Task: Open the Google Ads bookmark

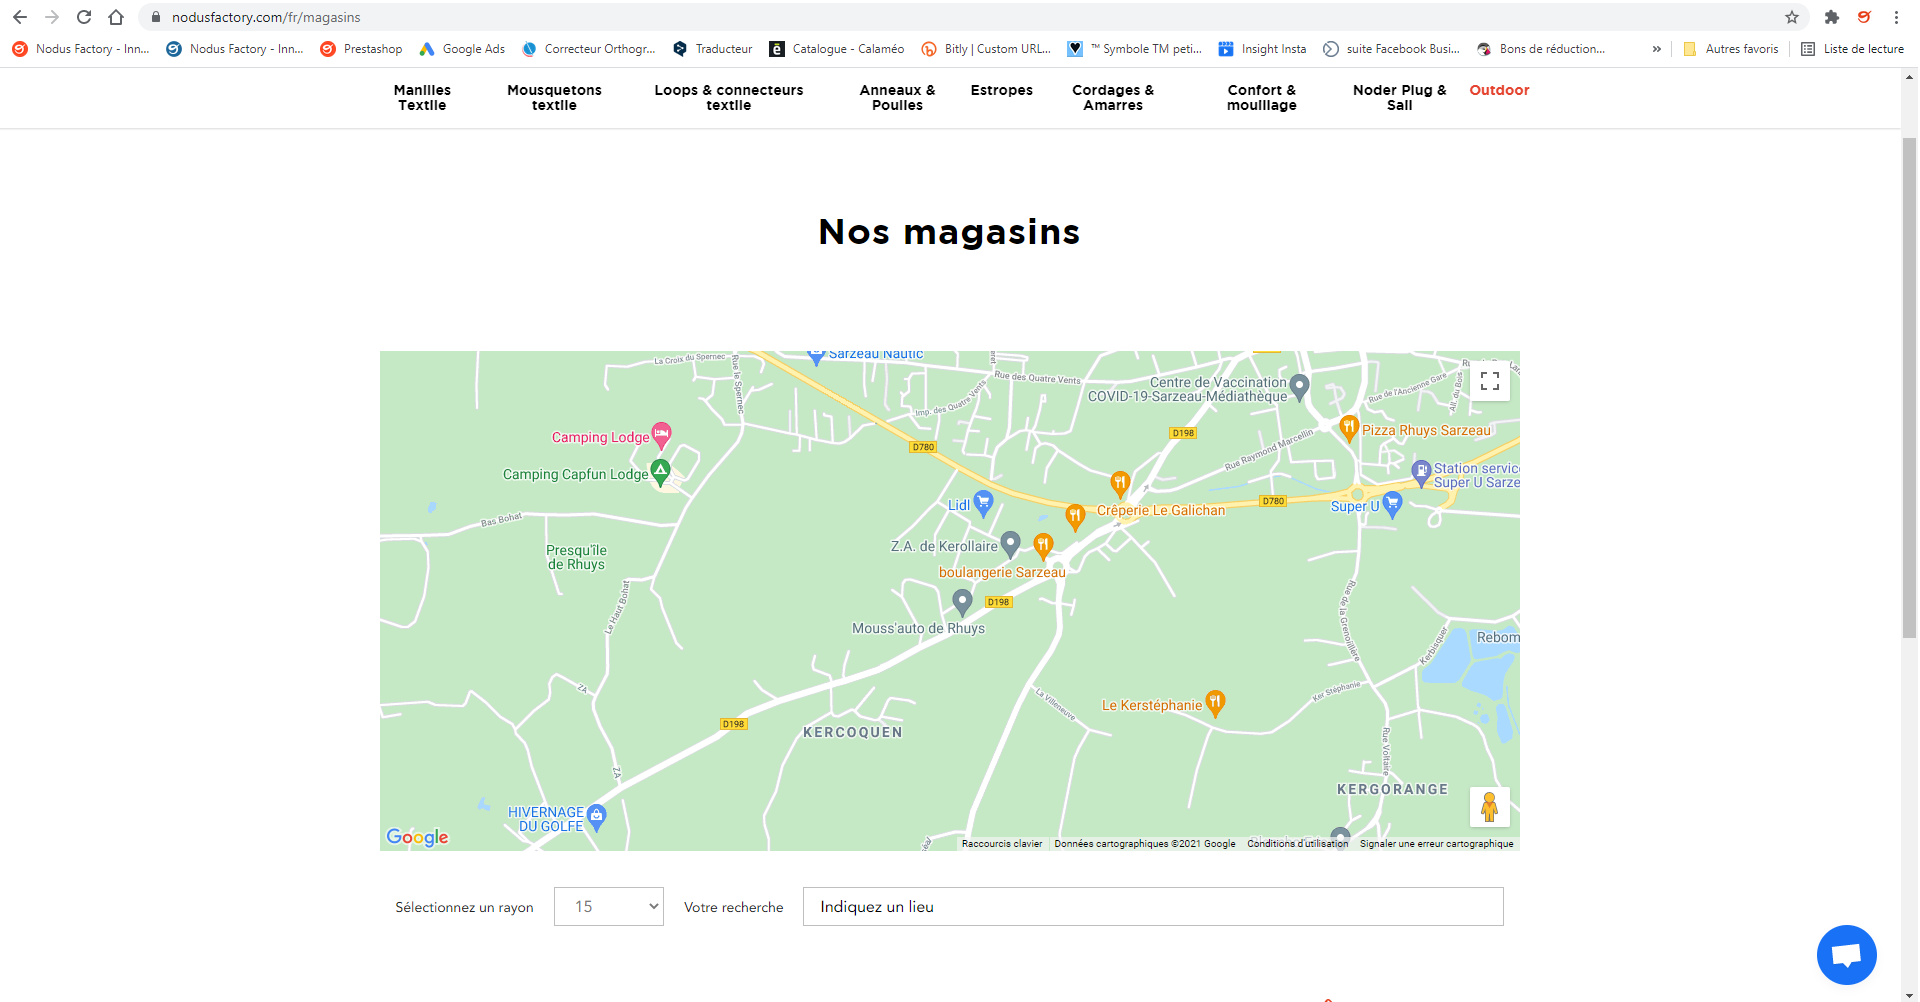Action: coord(462,49)
